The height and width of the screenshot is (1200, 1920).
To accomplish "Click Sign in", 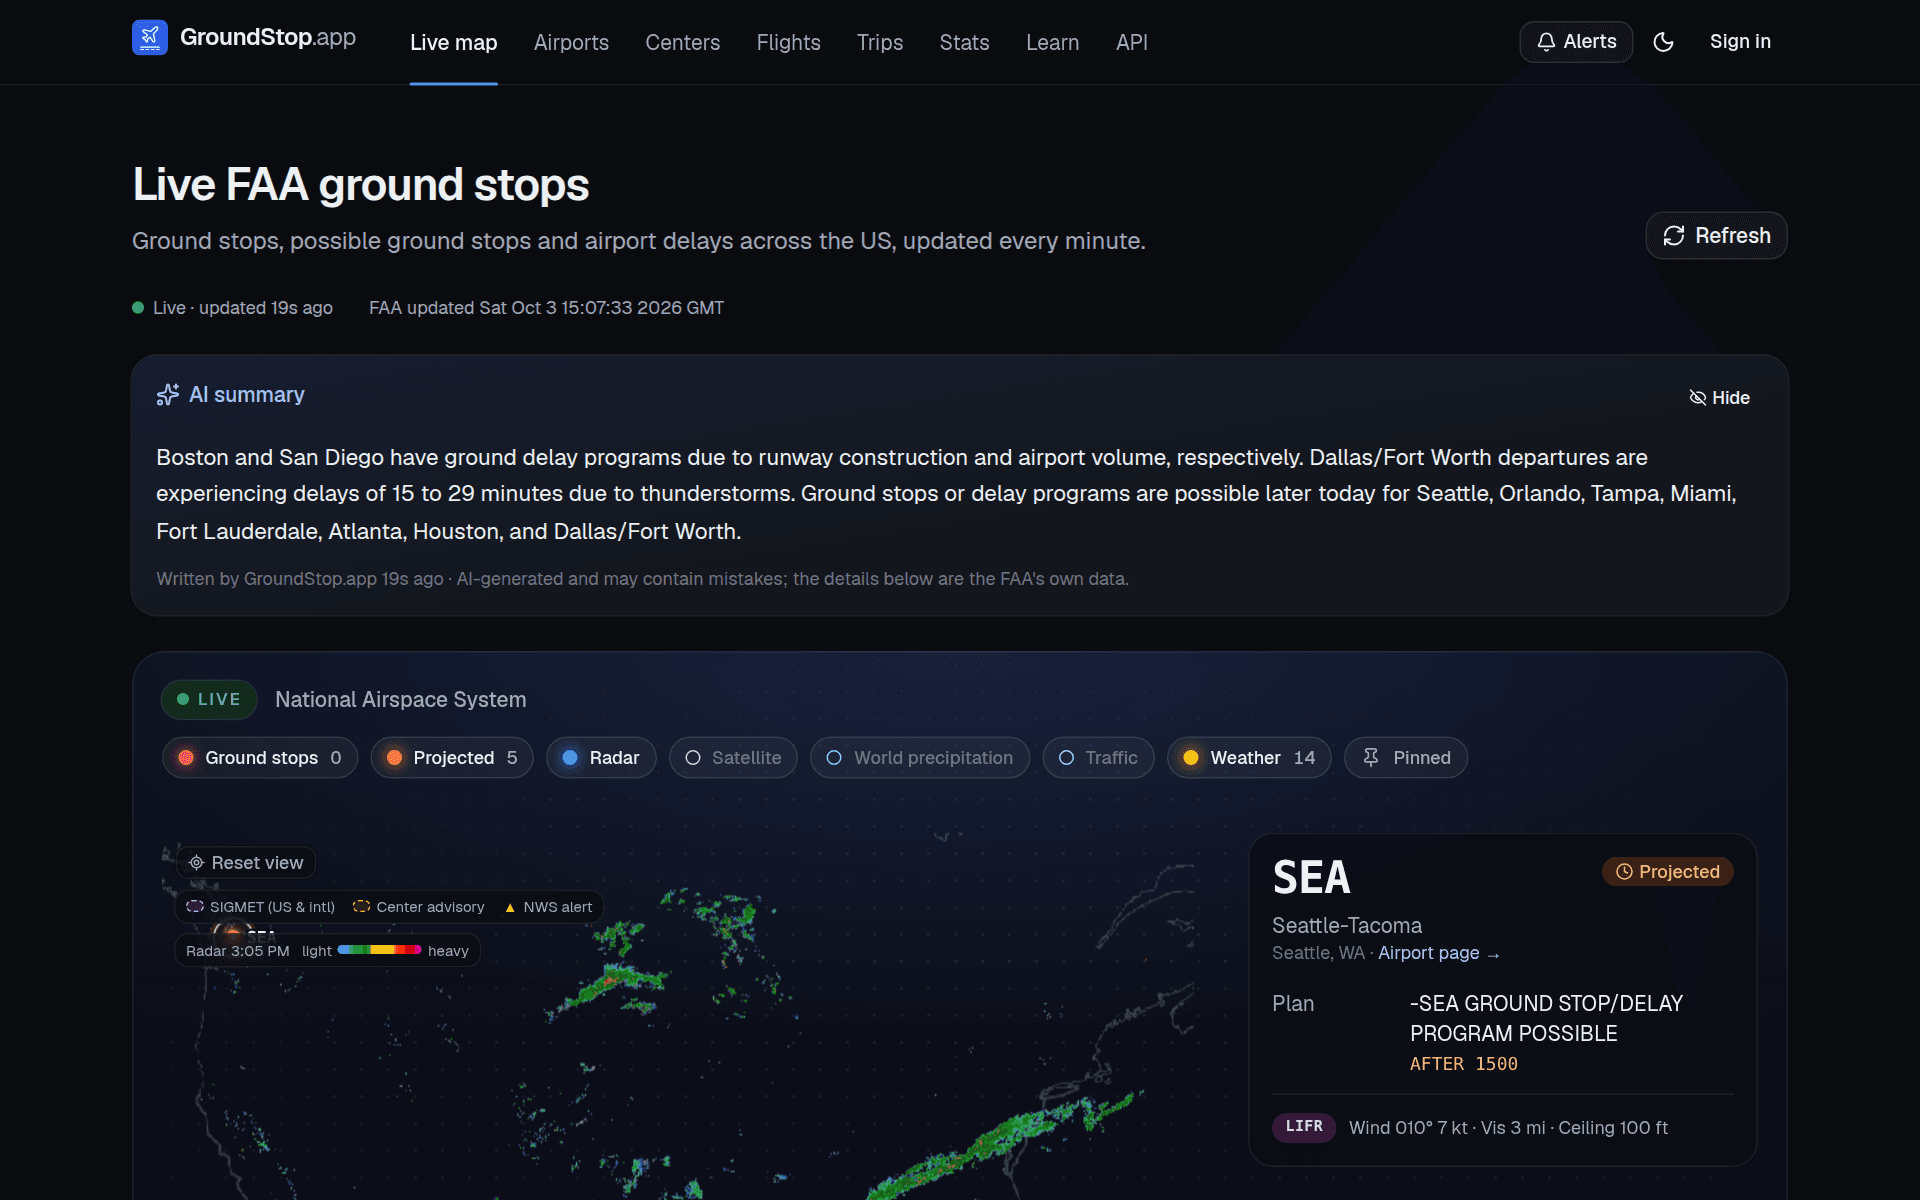I will tap(1740, 42).
